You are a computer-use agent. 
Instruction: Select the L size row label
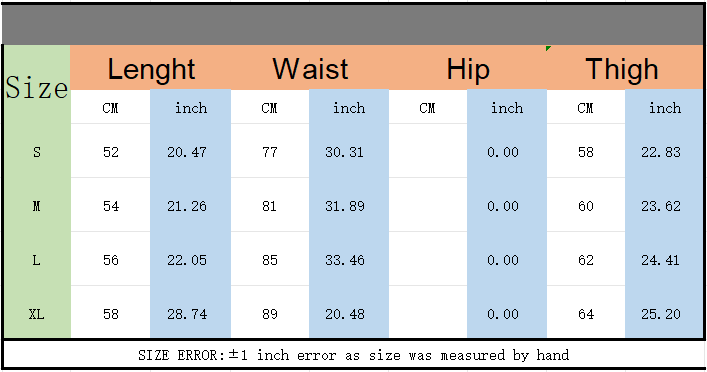click(x=37, y=260)
